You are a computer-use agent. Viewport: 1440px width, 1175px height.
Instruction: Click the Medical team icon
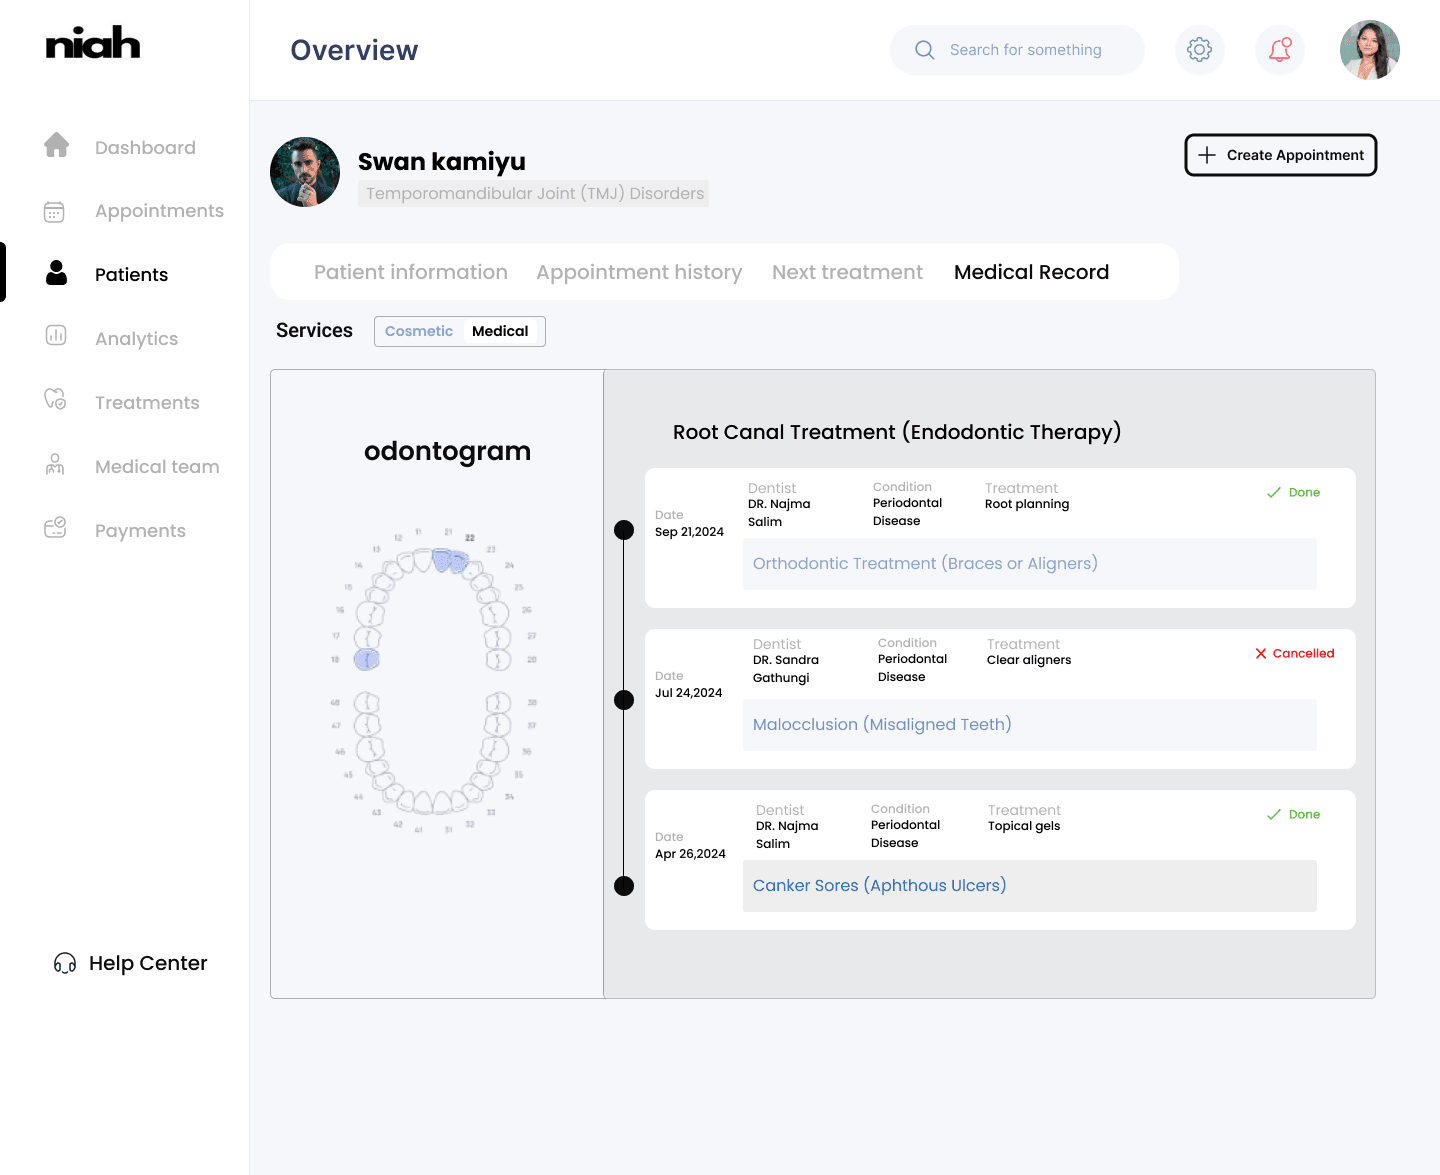tap(56, 464)
